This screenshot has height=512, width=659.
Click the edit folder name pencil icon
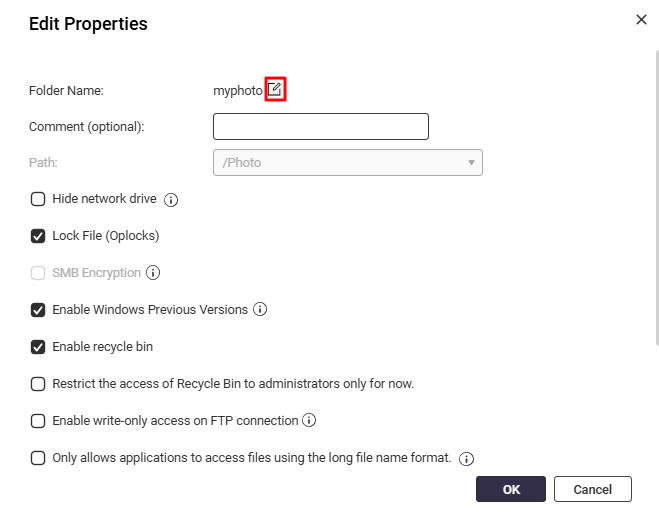(x=275, y=90)
